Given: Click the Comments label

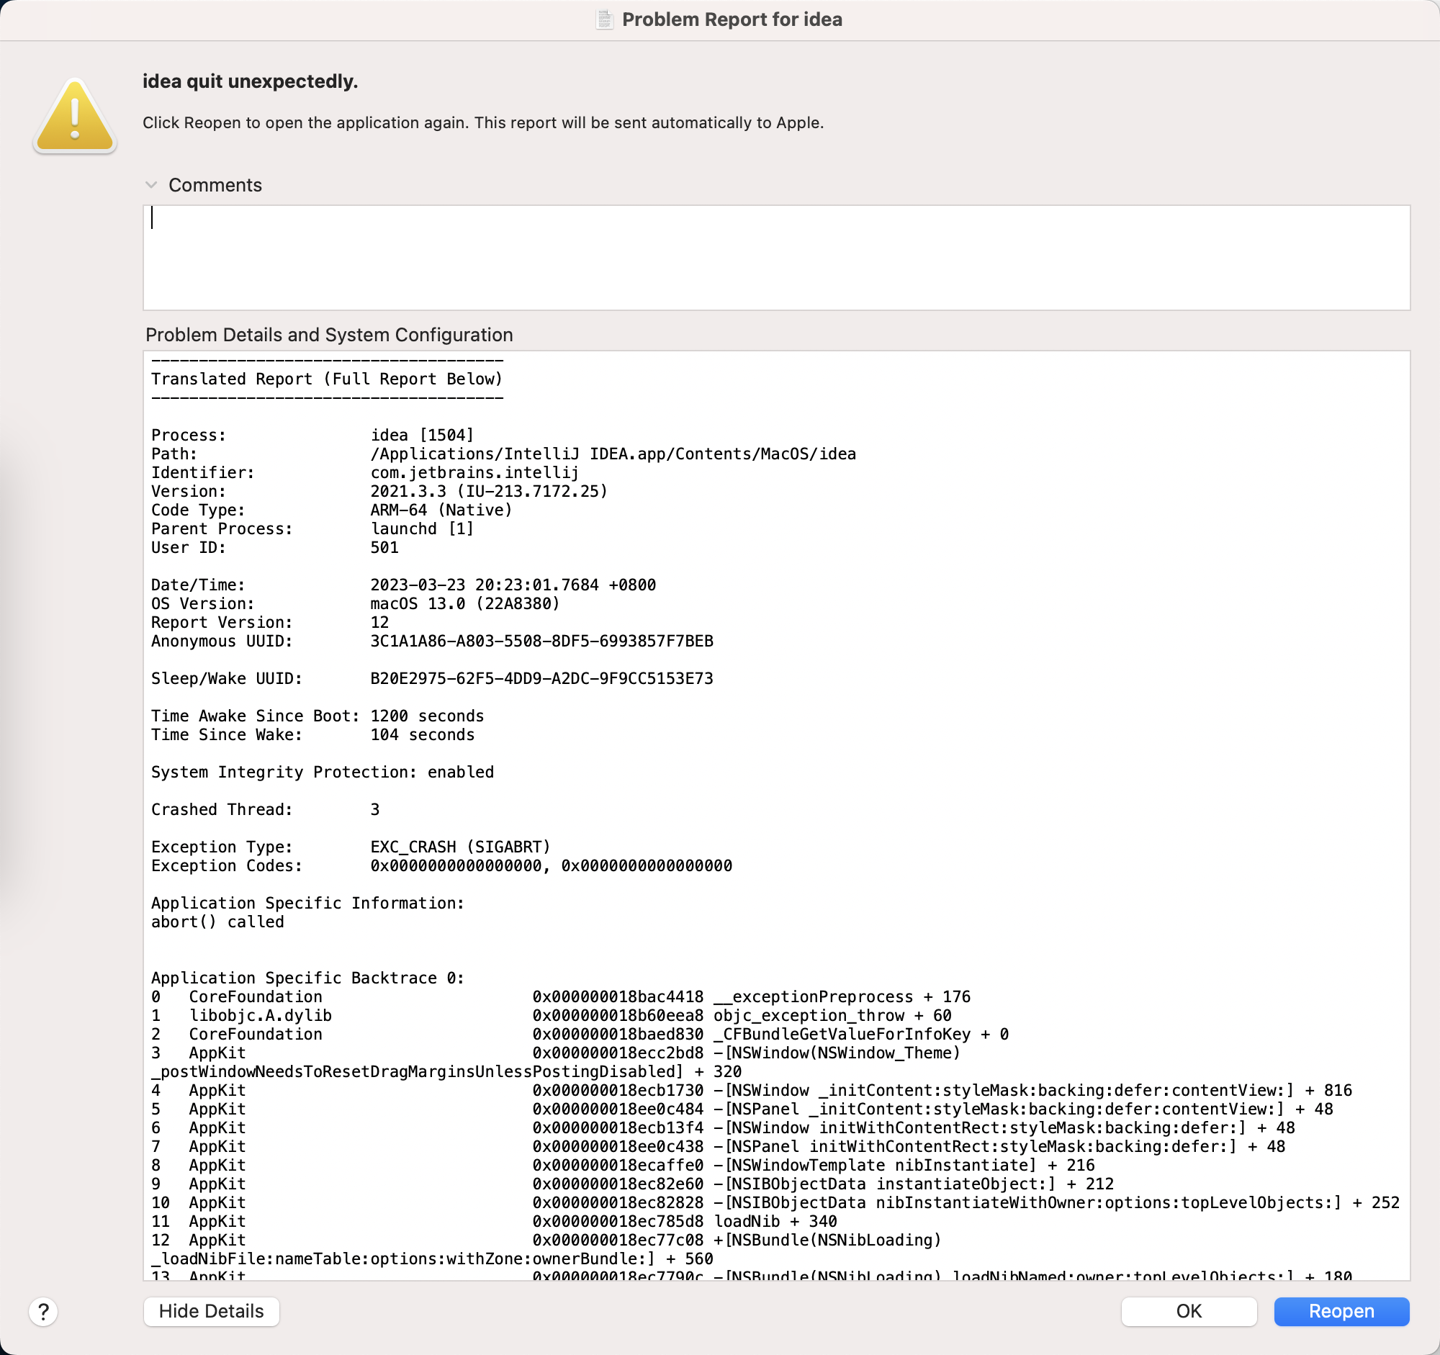Looking at the screenshot, I should pyautogui.click(x=215, y=185).
